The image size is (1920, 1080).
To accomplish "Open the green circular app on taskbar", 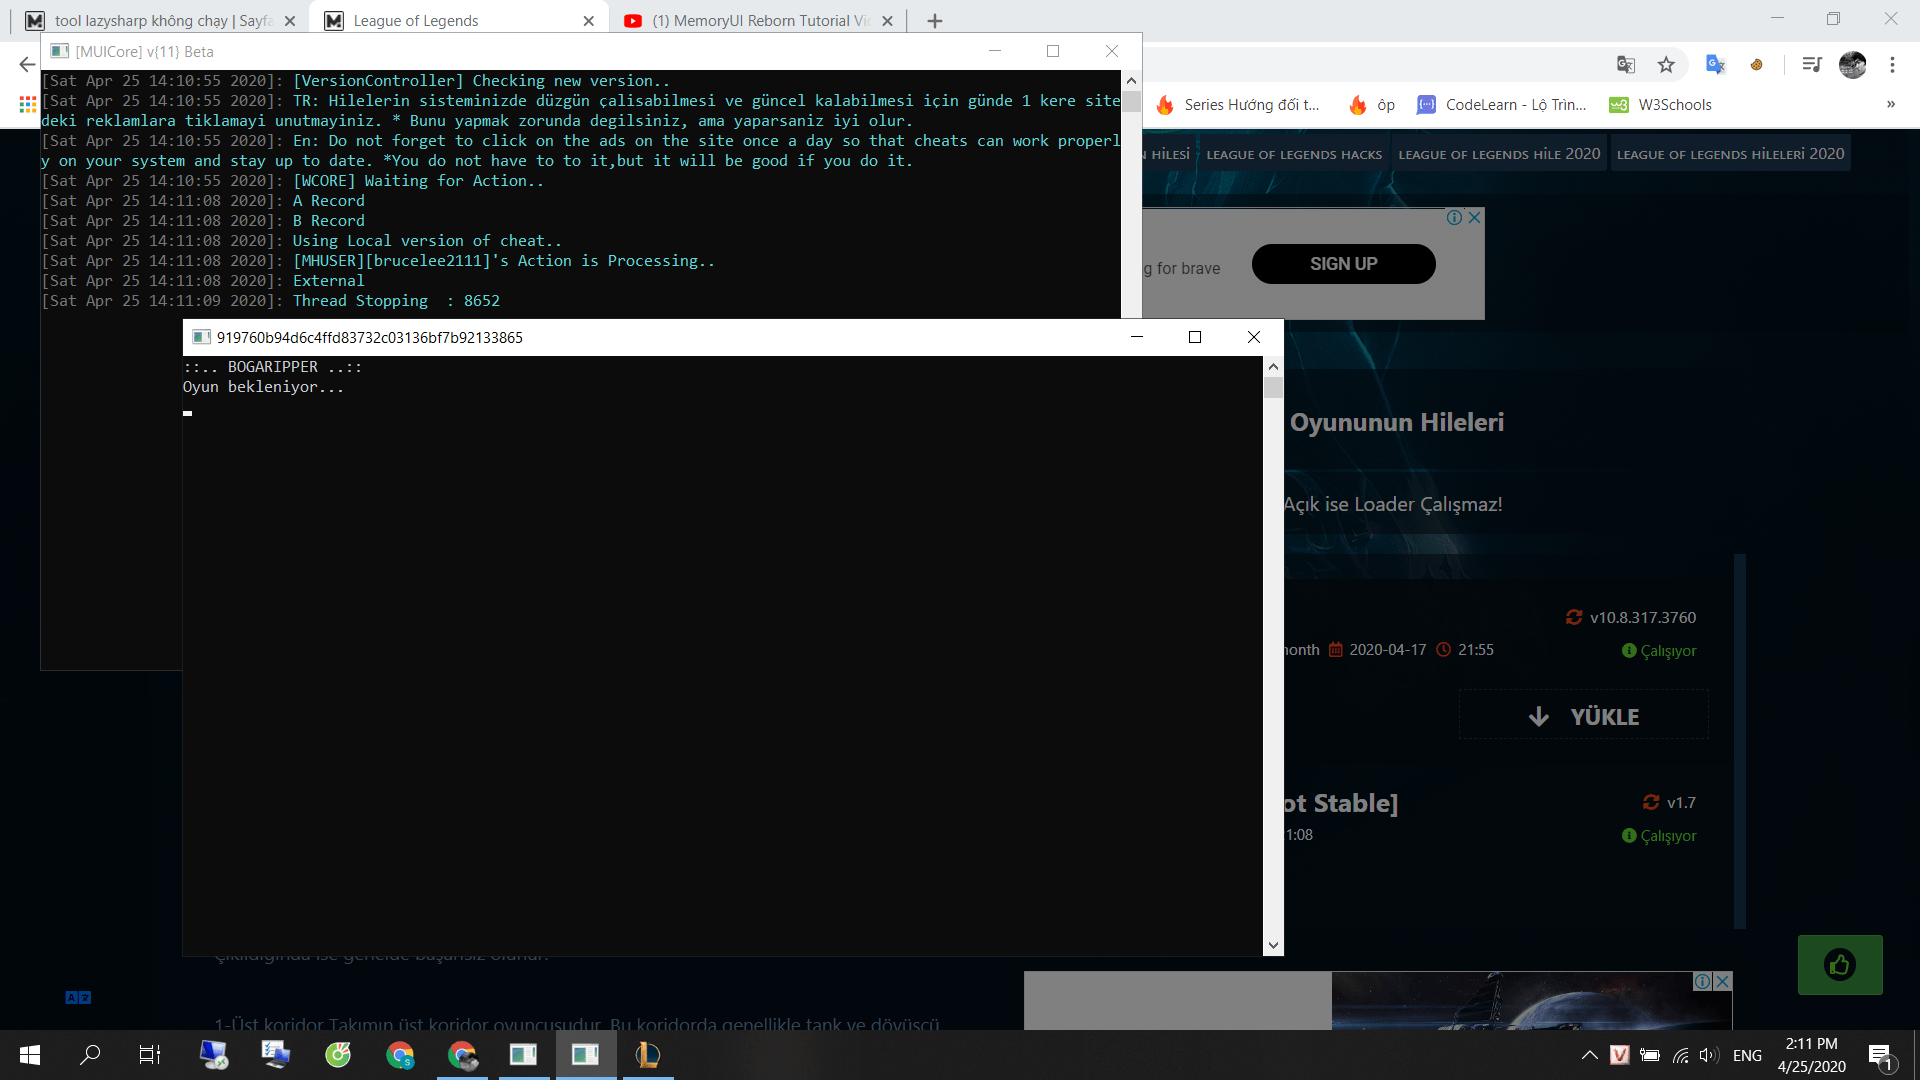I will [338, 1055].
